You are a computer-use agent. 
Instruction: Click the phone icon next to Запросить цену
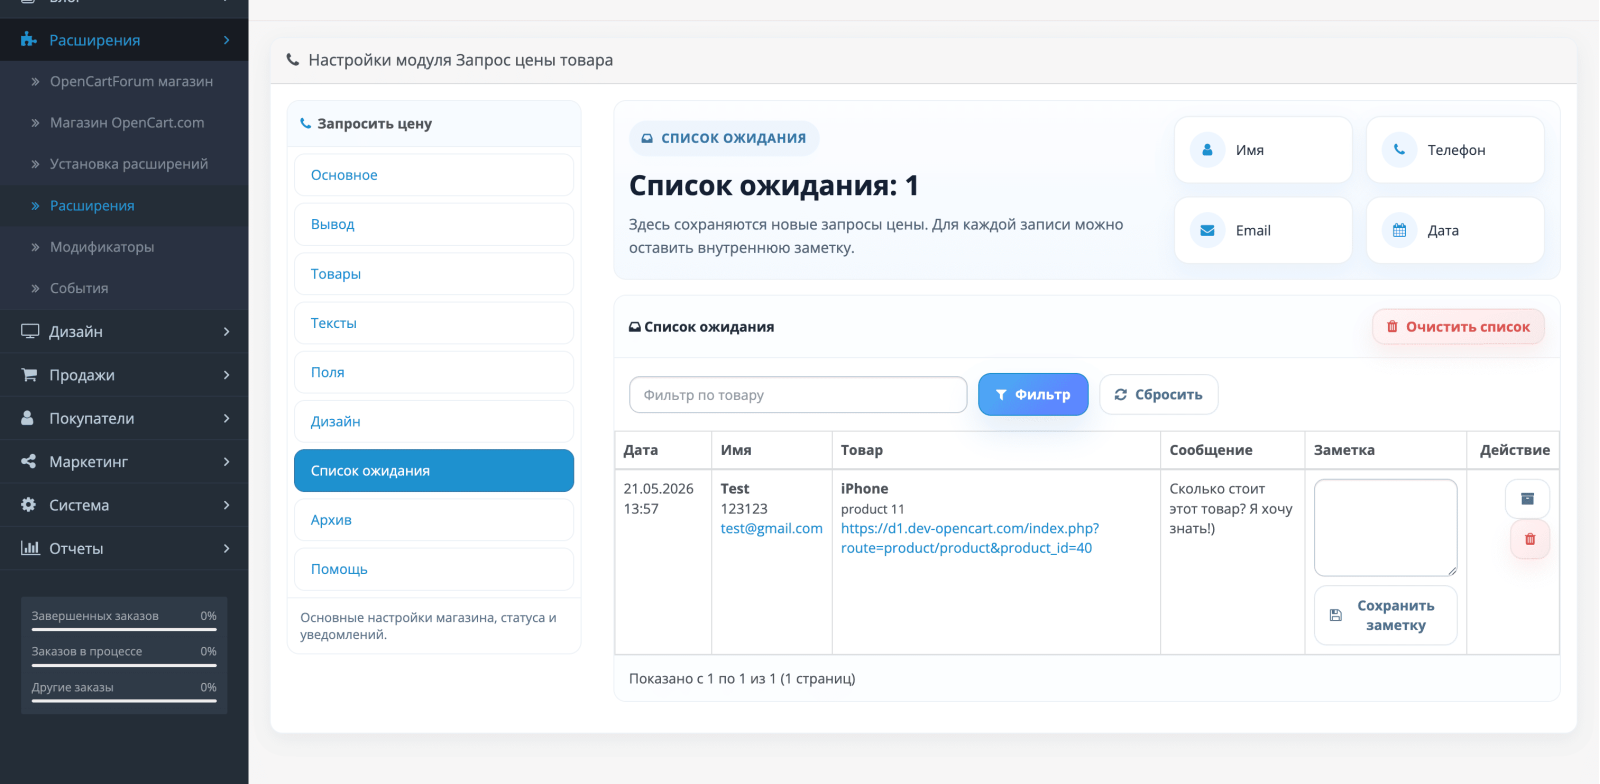click(306, 124)
